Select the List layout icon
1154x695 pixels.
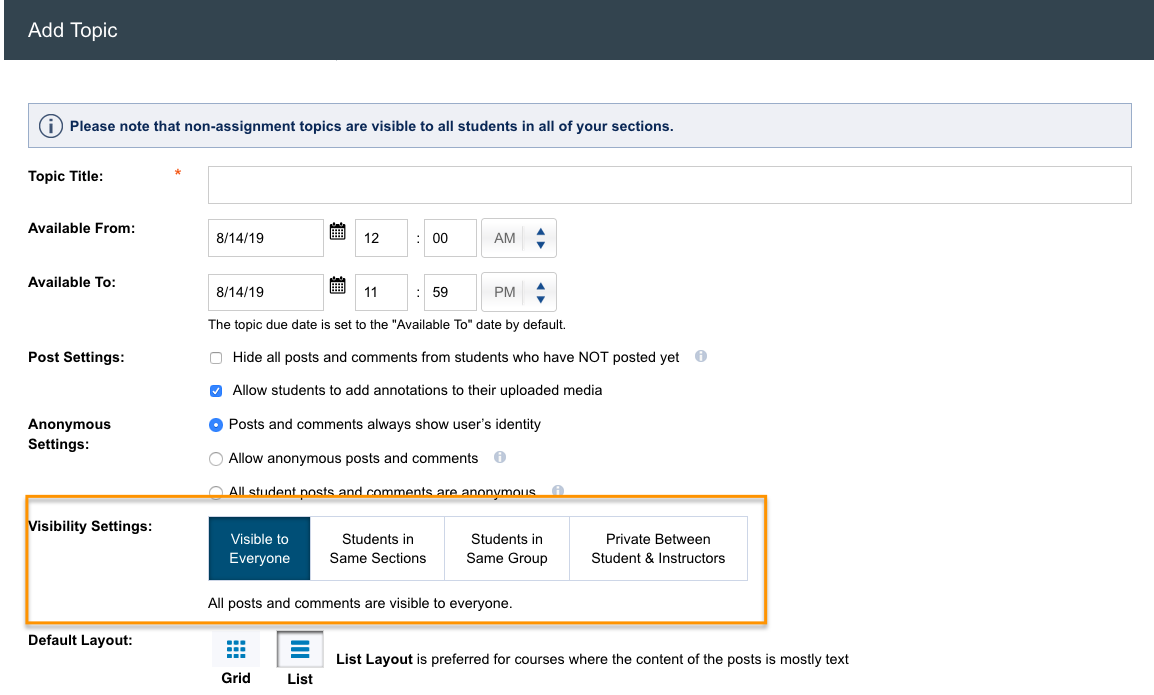pos(300,650)
